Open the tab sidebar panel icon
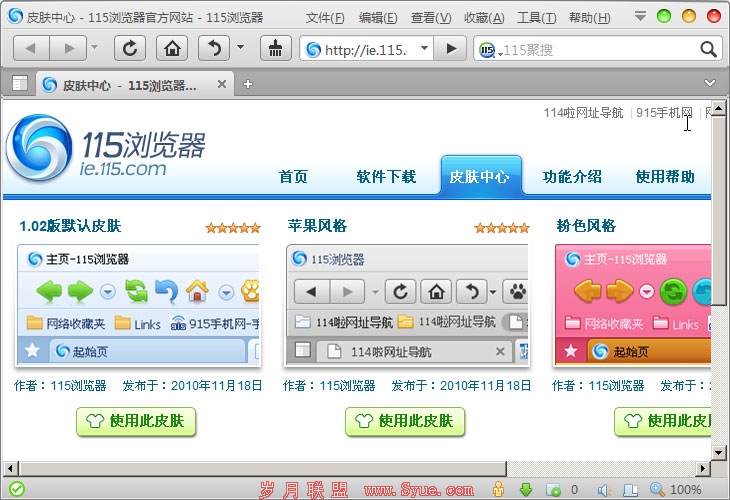Viewport: 730px width, 500px height. (20, 83)
